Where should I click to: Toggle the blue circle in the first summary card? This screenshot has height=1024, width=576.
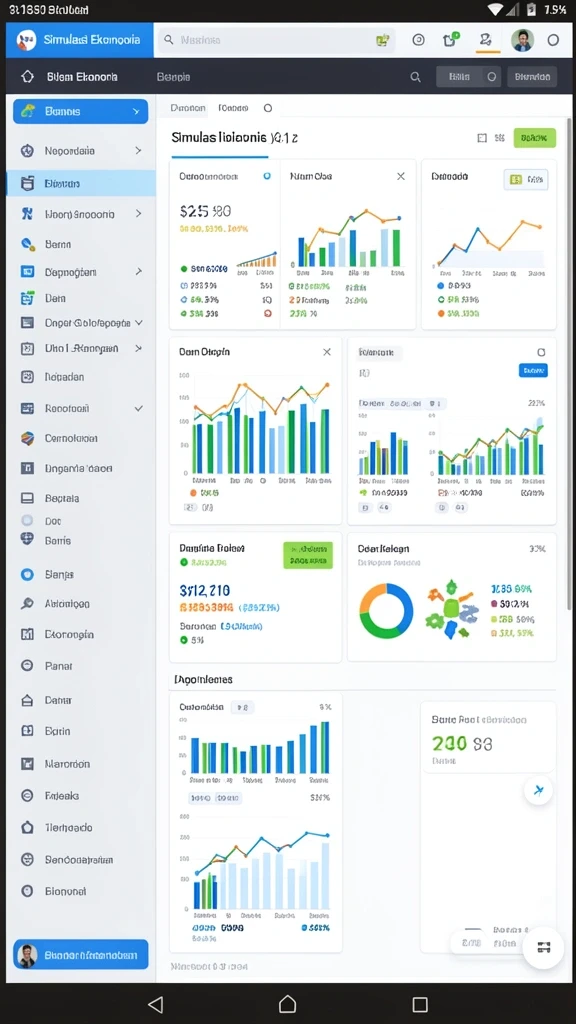point(266,176)
